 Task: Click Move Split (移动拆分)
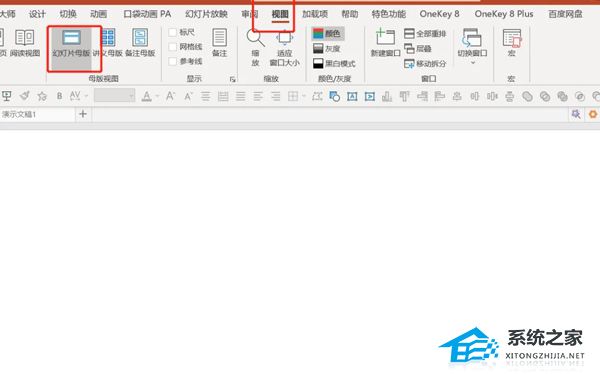coord(425,64)
